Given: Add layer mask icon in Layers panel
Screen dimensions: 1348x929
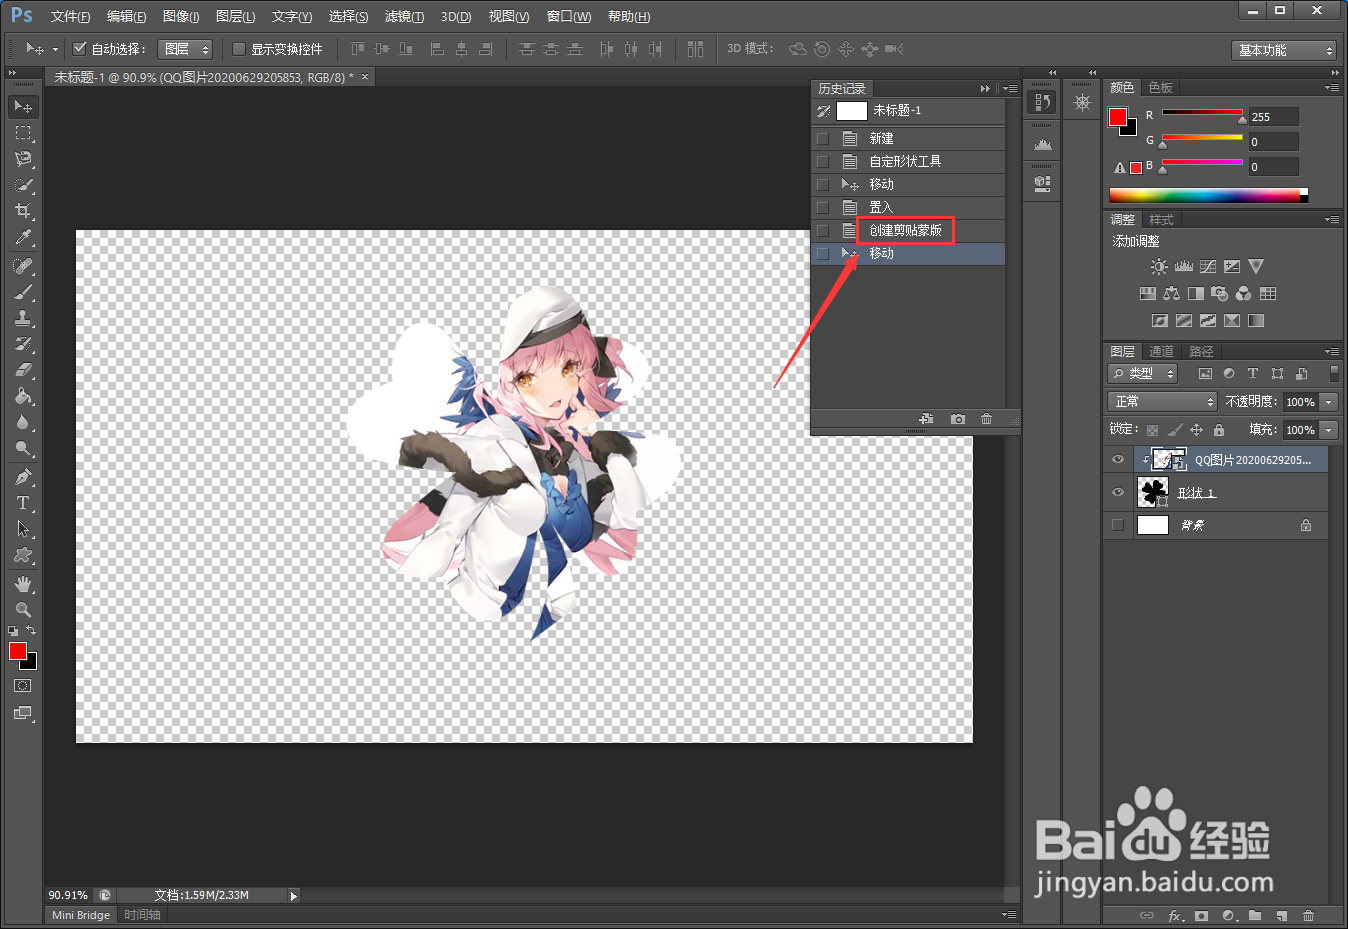Looking at the screenshot, I should pyautogui.click(x=1201, y=916).
